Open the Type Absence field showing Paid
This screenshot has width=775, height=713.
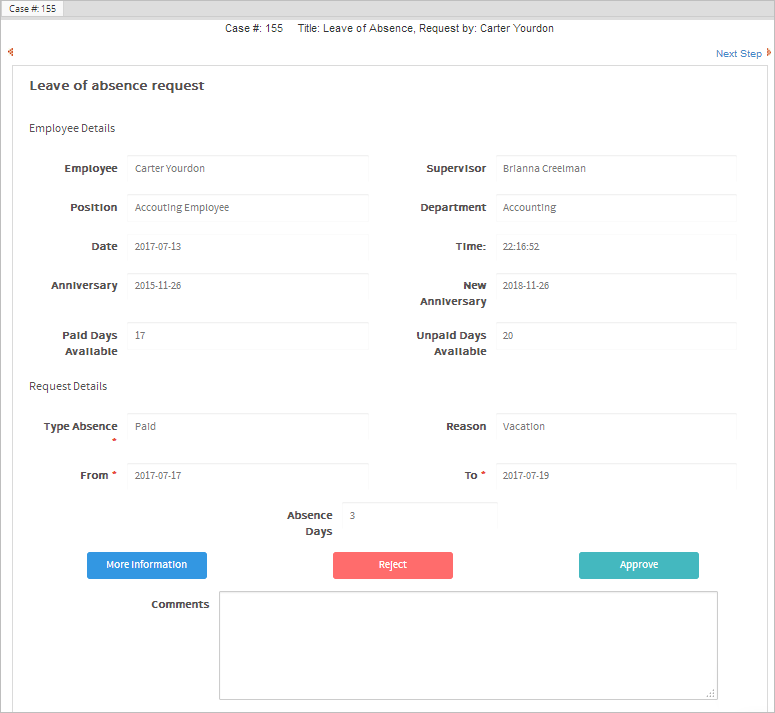(247, 427)
